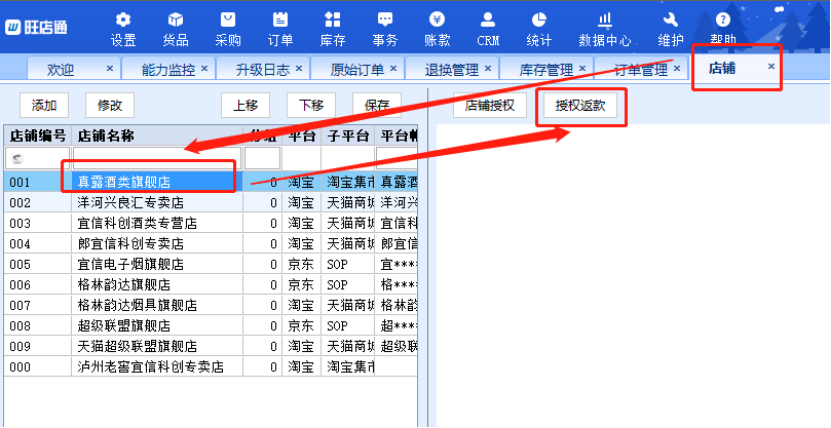Open the 帮助 help question icon
Image resolution: width=831 pixels, height=428 pixels.
tap(723, 20)
